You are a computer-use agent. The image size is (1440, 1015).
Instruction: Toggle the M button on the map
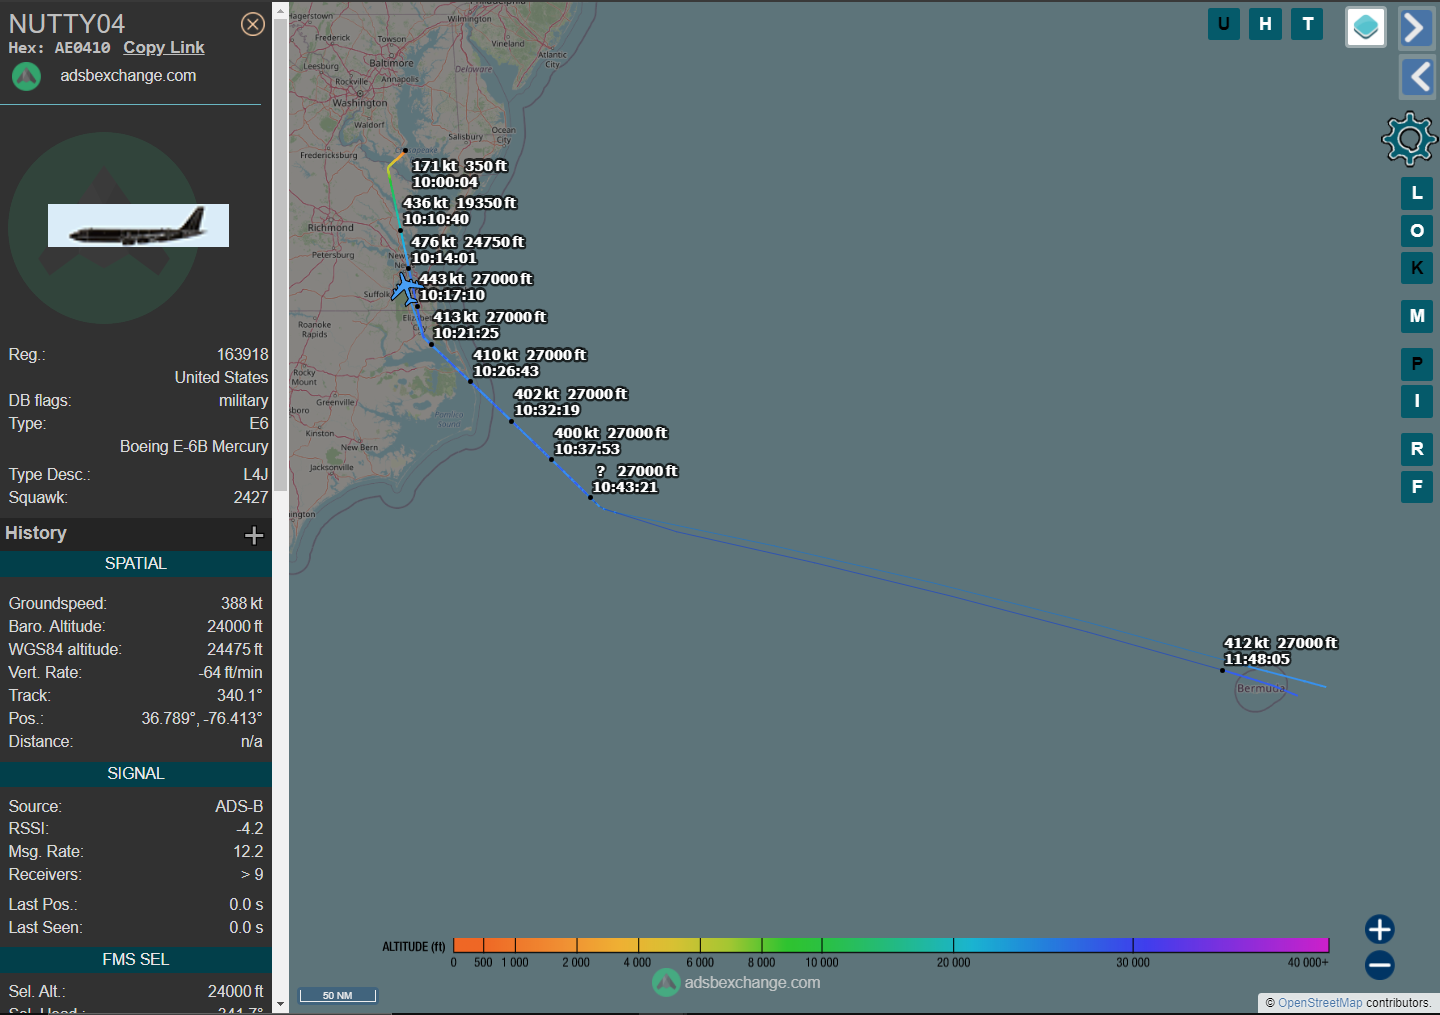coord(1417,316)
